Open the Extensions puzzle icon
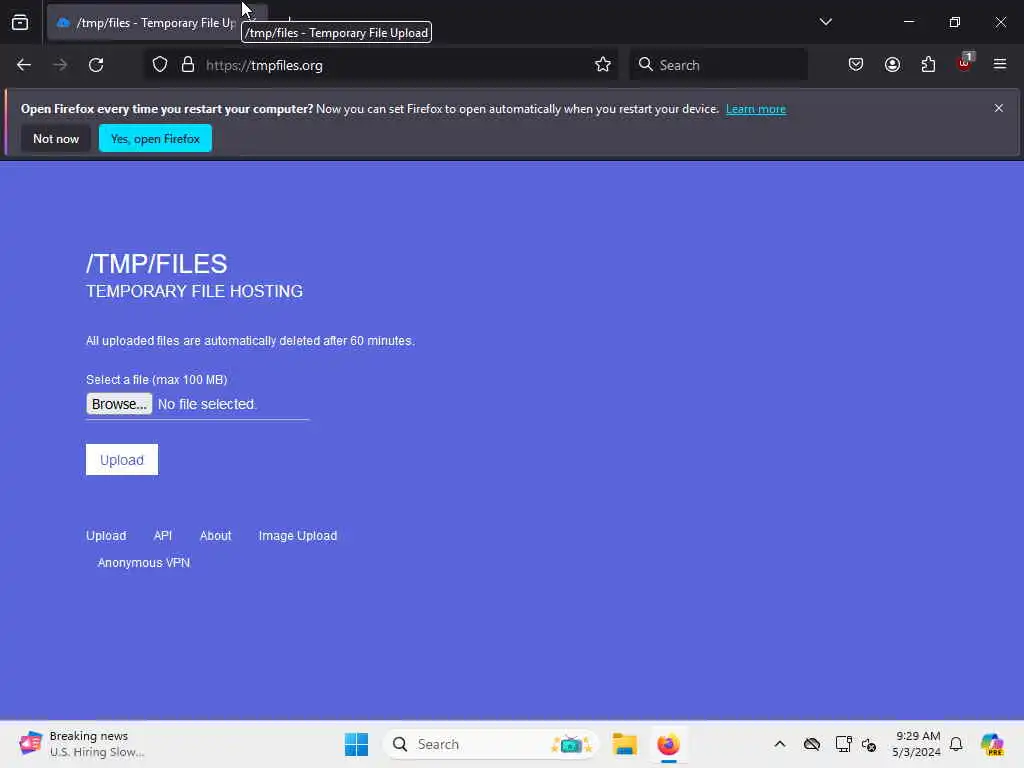 pyautogui.click(x=928, y=65)
